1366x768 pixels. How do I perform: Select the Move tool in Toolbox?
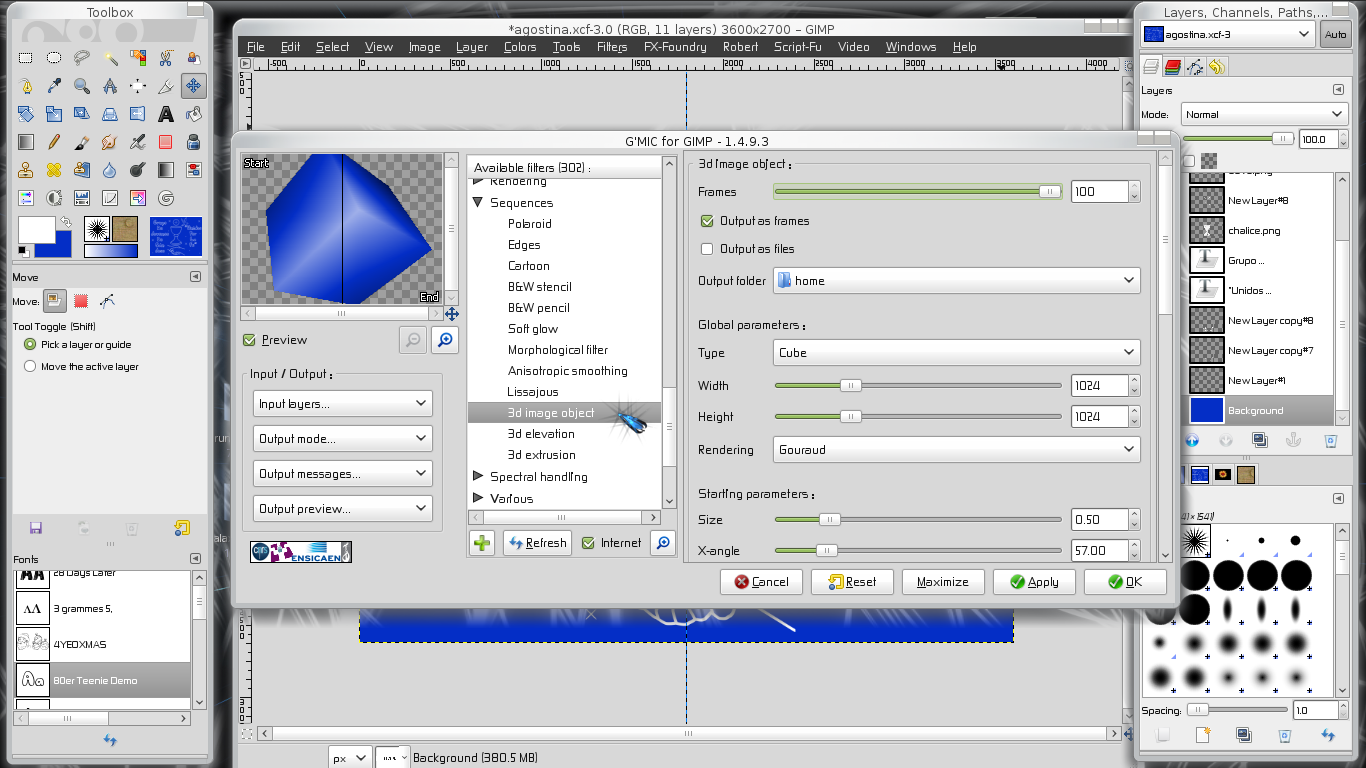193,86
